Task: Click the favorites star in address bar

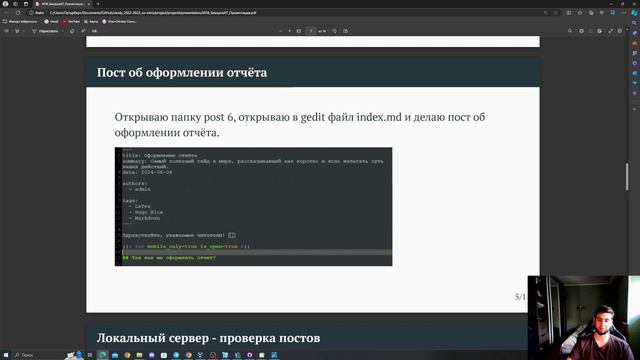Action: (556, 13)
